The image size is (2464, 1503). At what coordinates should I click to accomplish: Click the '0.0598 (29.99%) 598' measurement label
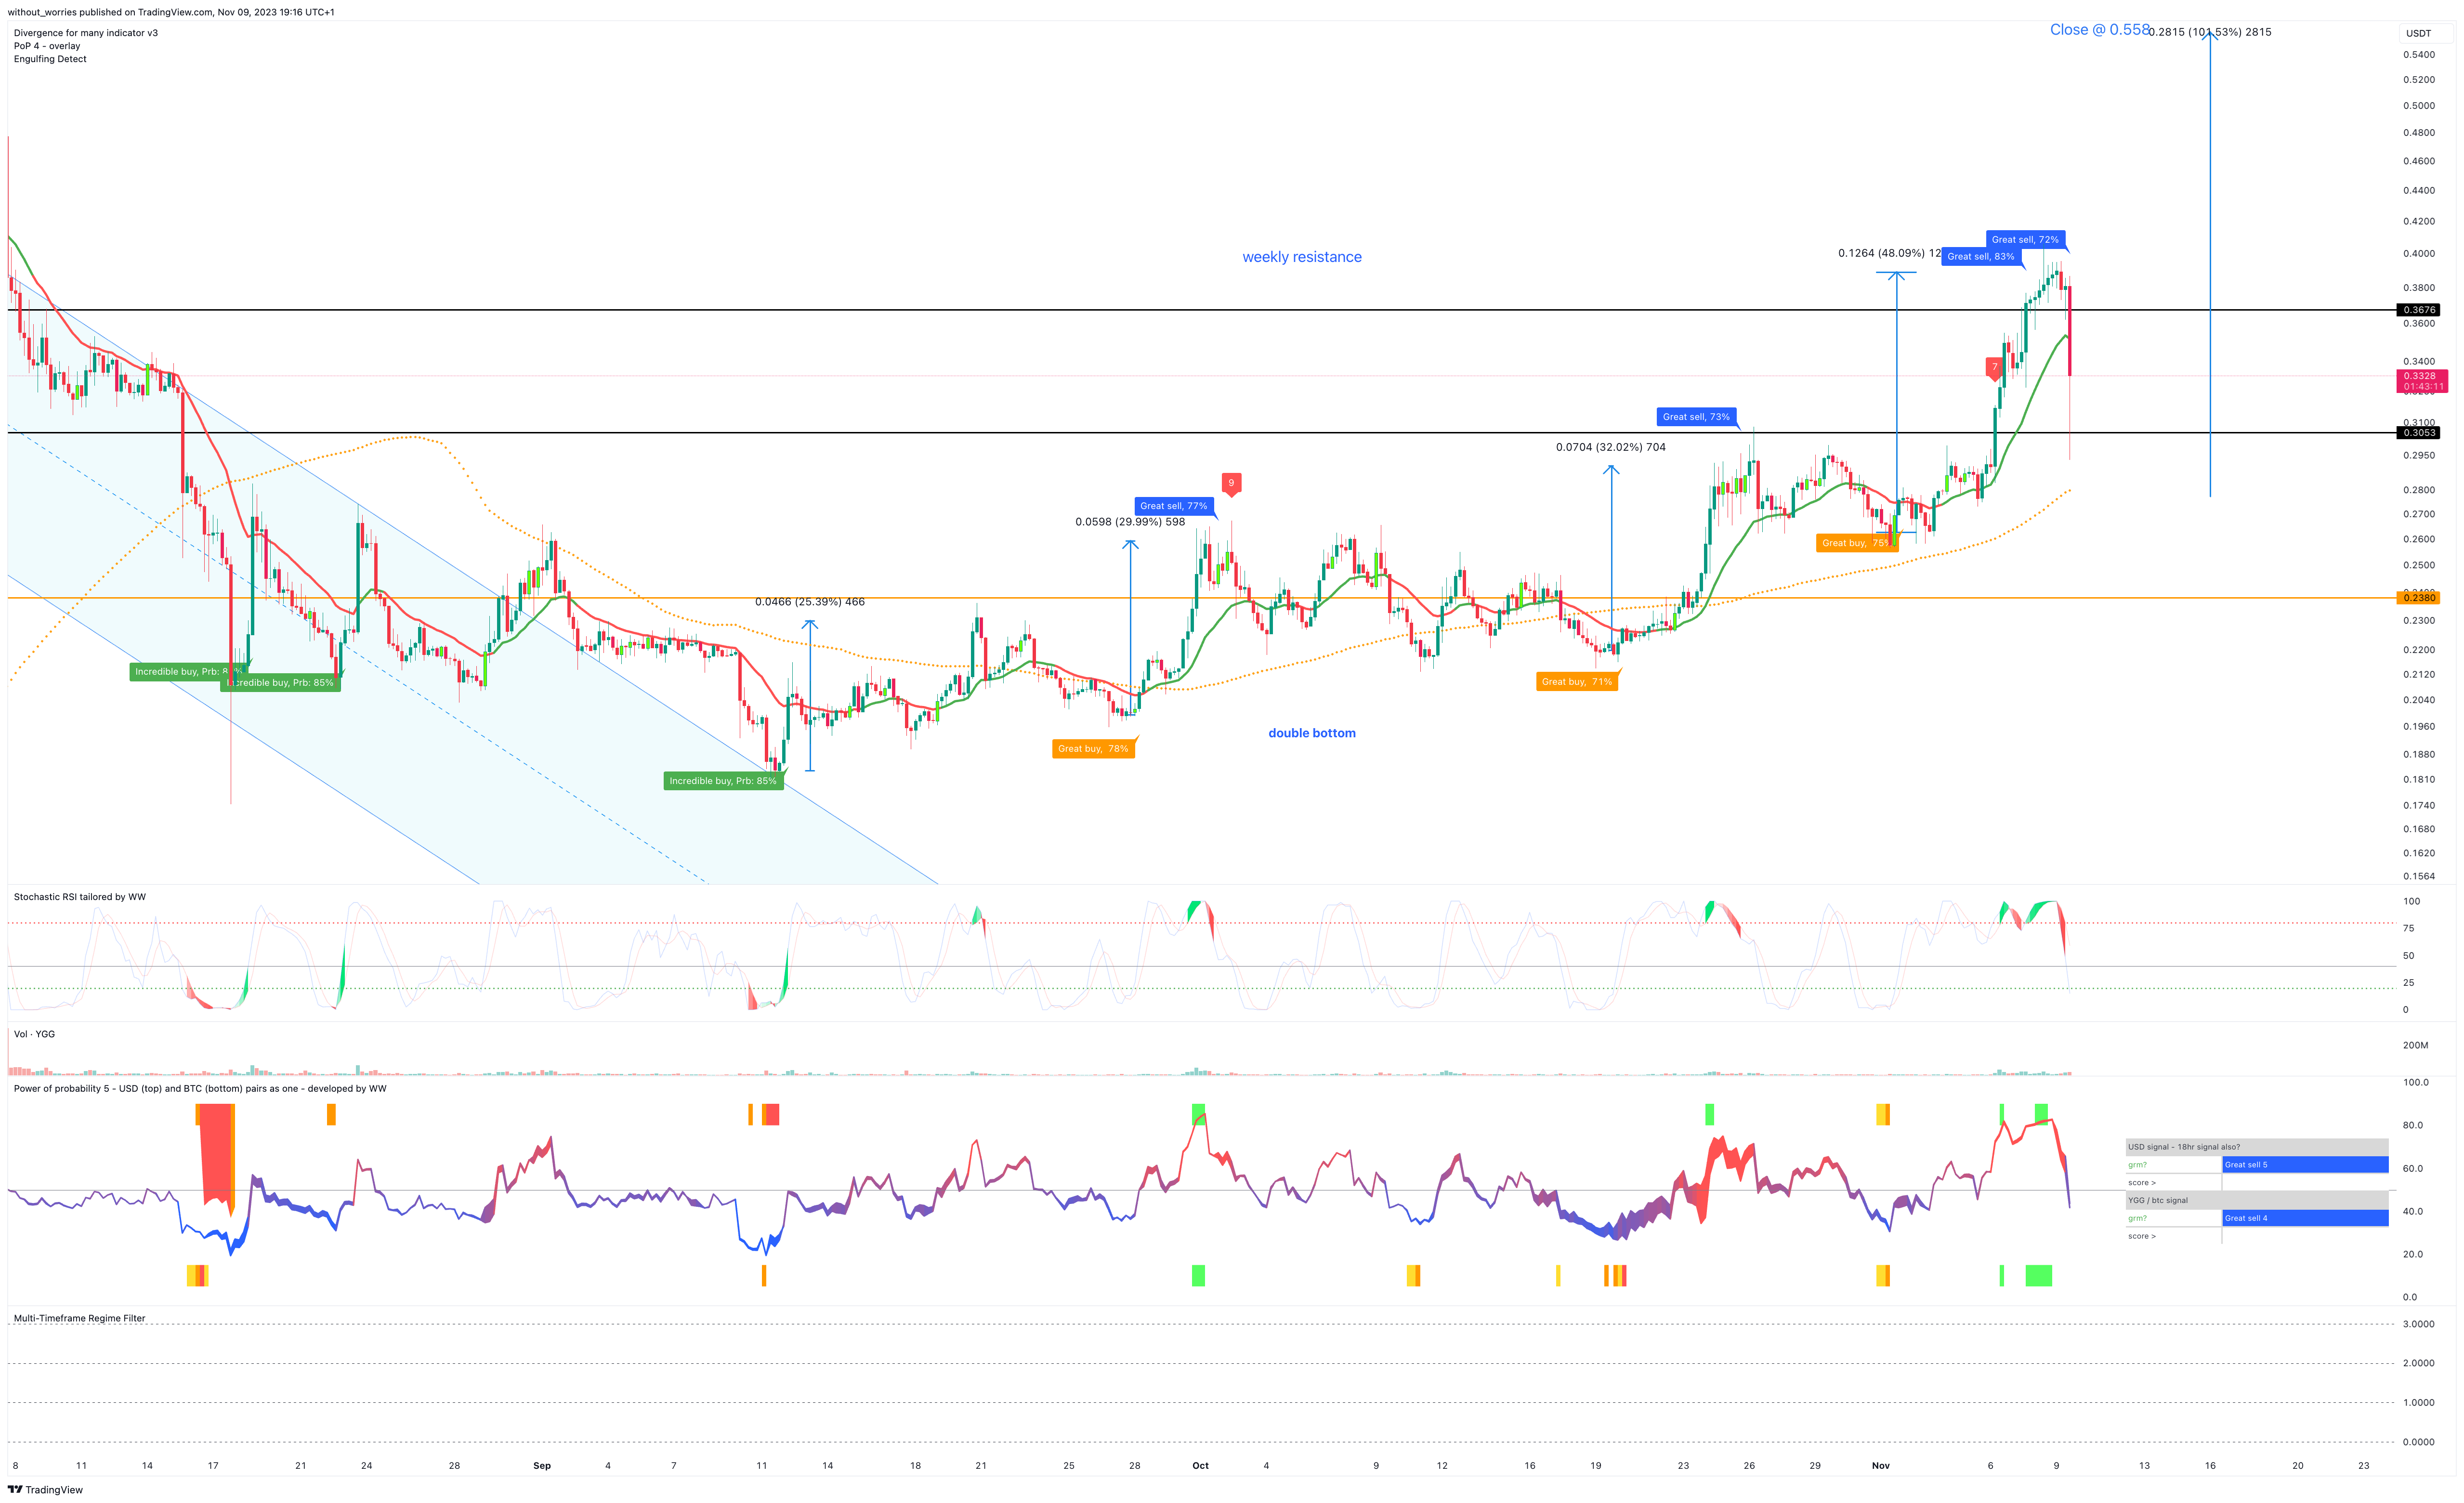click(x=1130, y=522)
